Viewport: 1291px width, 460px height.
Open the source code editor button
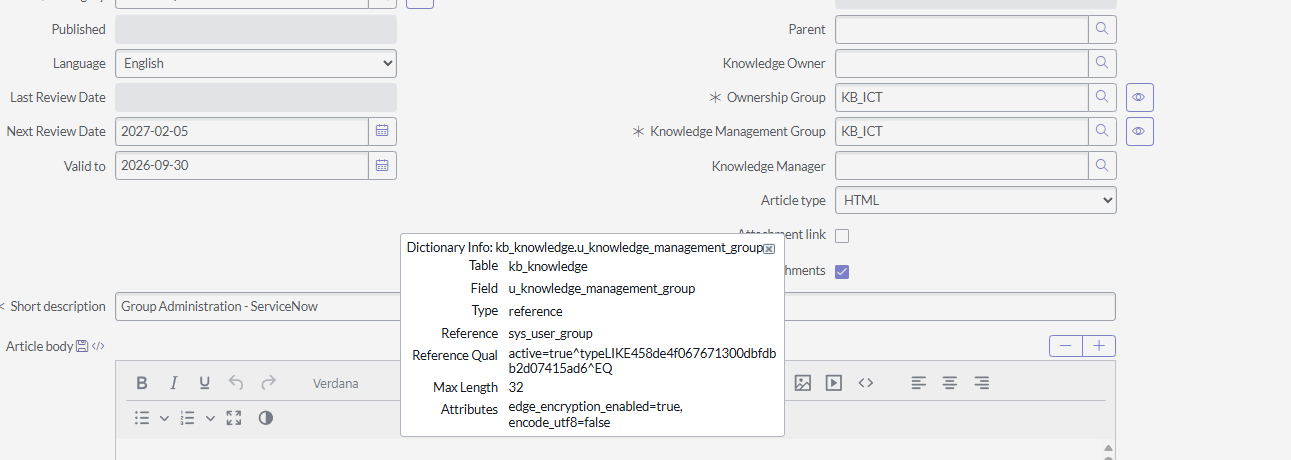[x=866, y=383]
